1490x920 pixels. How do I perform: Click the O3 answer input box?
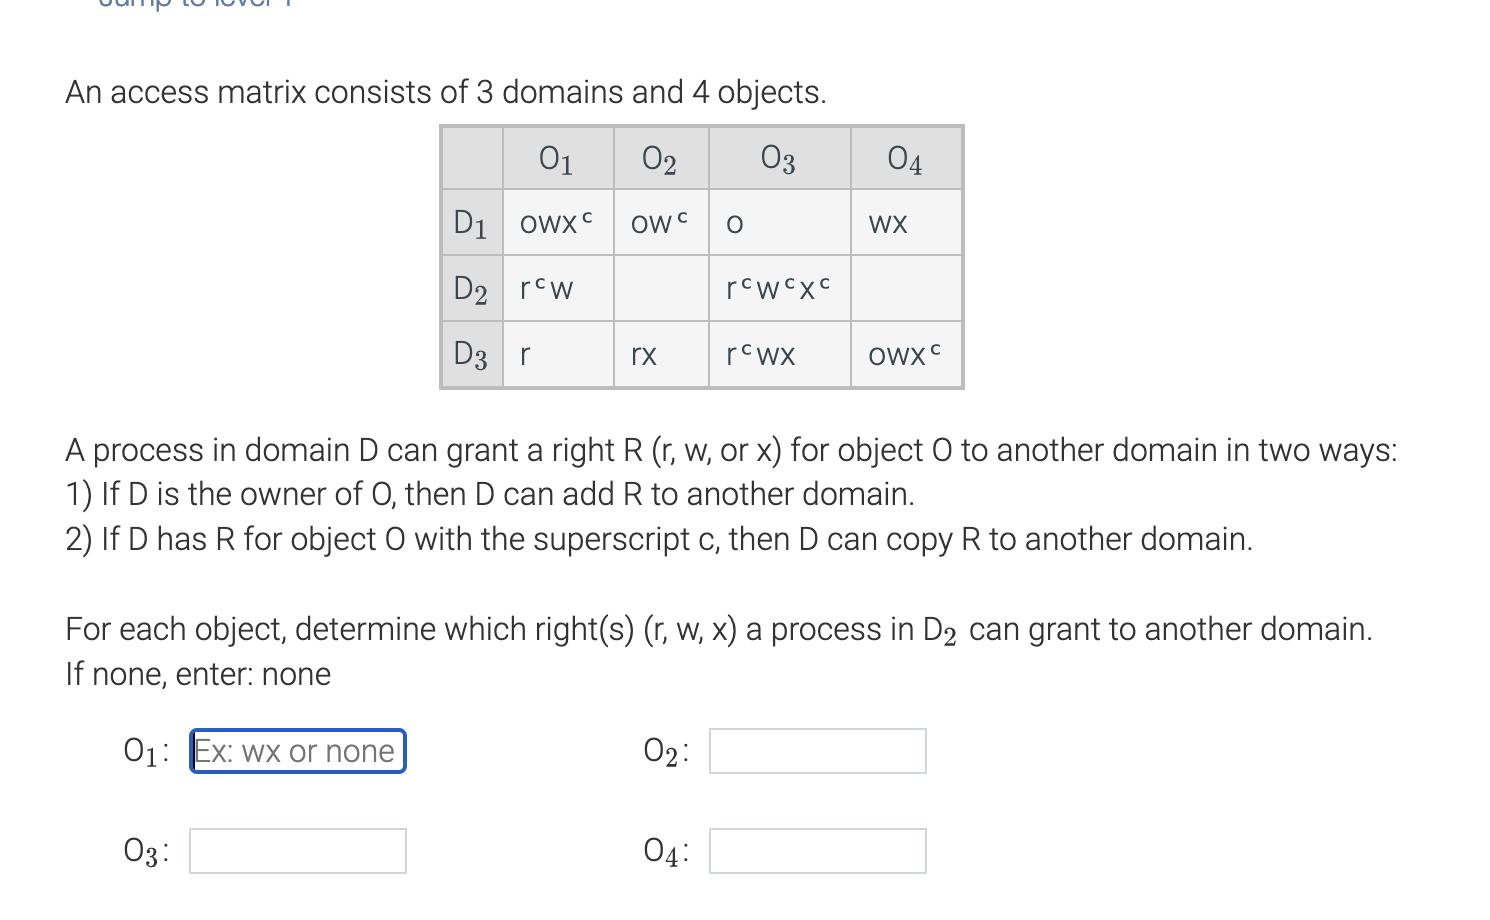point(296,850)
